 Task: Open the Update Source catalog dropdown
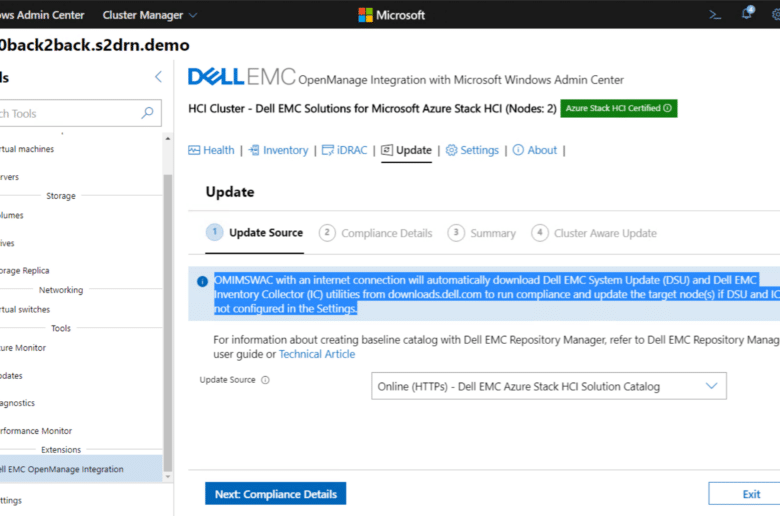click(x=549, y=386)
